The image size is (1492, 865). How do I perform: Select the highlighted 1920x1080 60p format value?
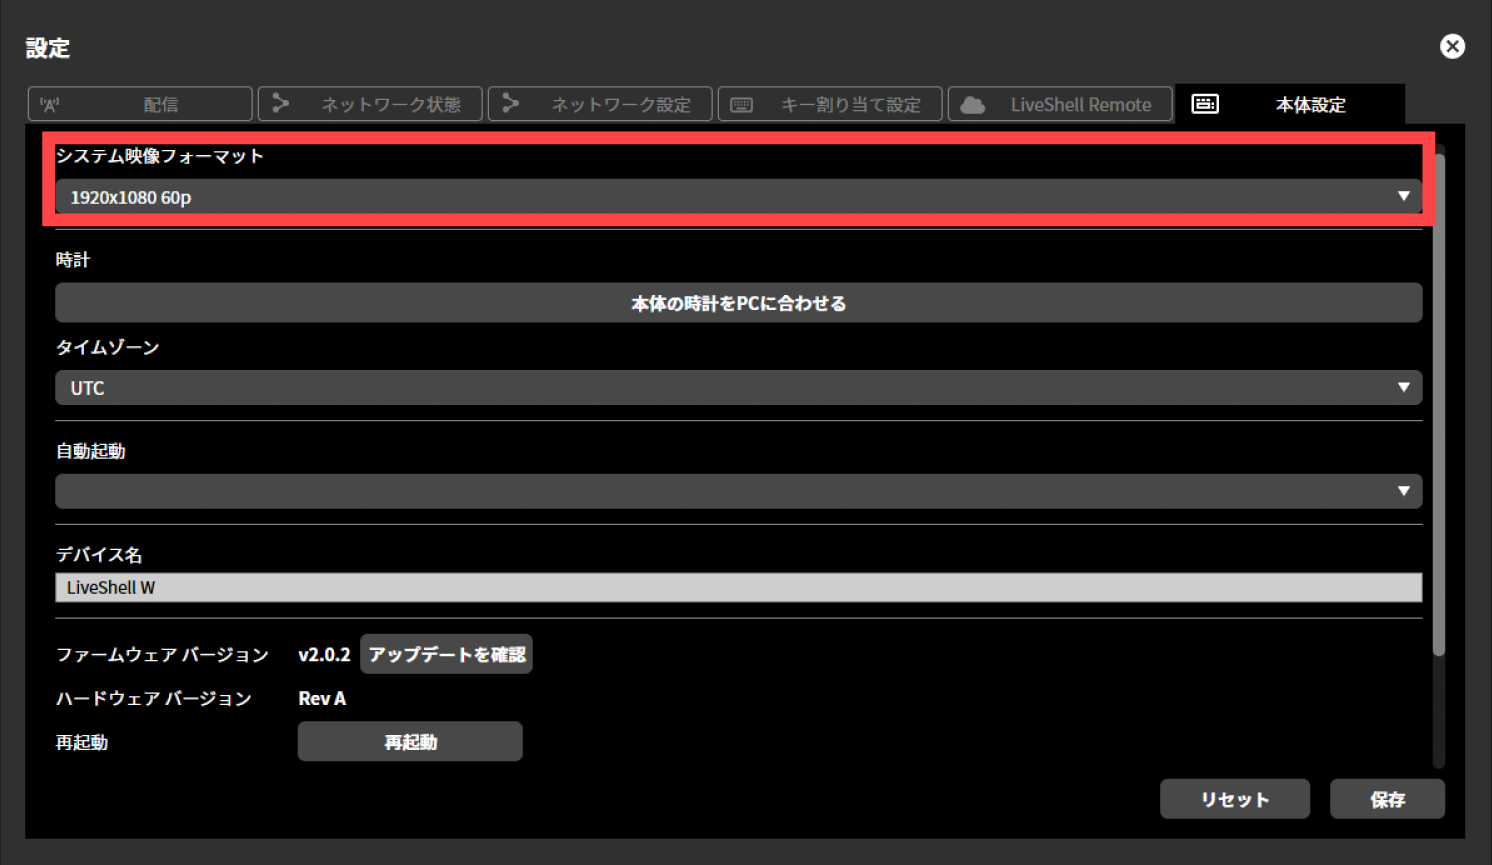130,196
